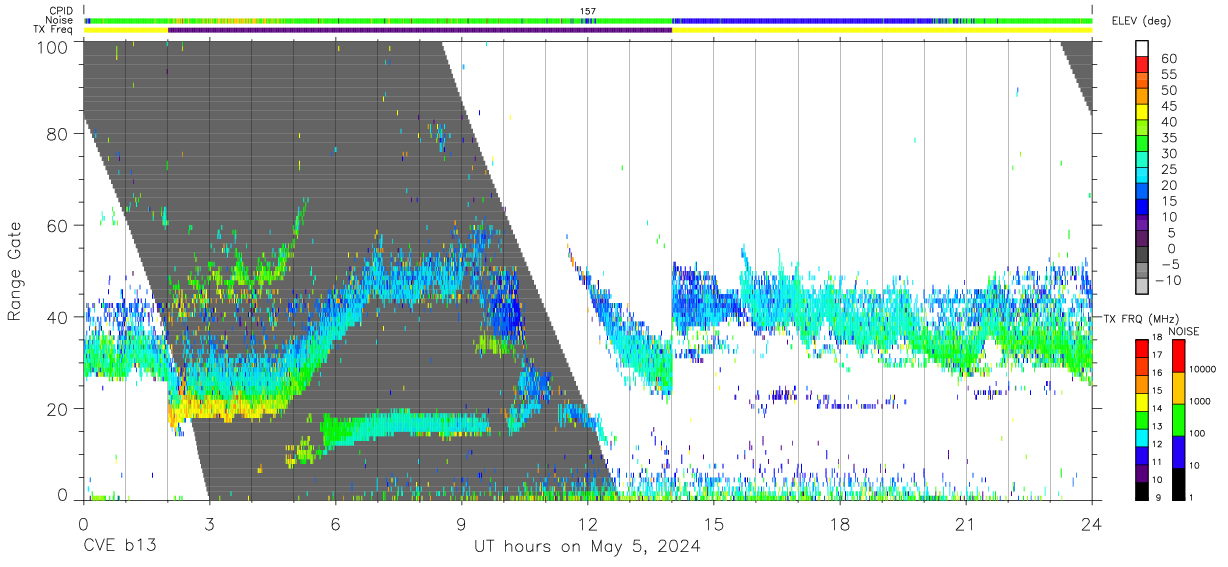Image resolution: width=1228 pixels, height=567 pixels.
Task: Click the white top segment of ELEV colorbar
Action: [1142, 49]
